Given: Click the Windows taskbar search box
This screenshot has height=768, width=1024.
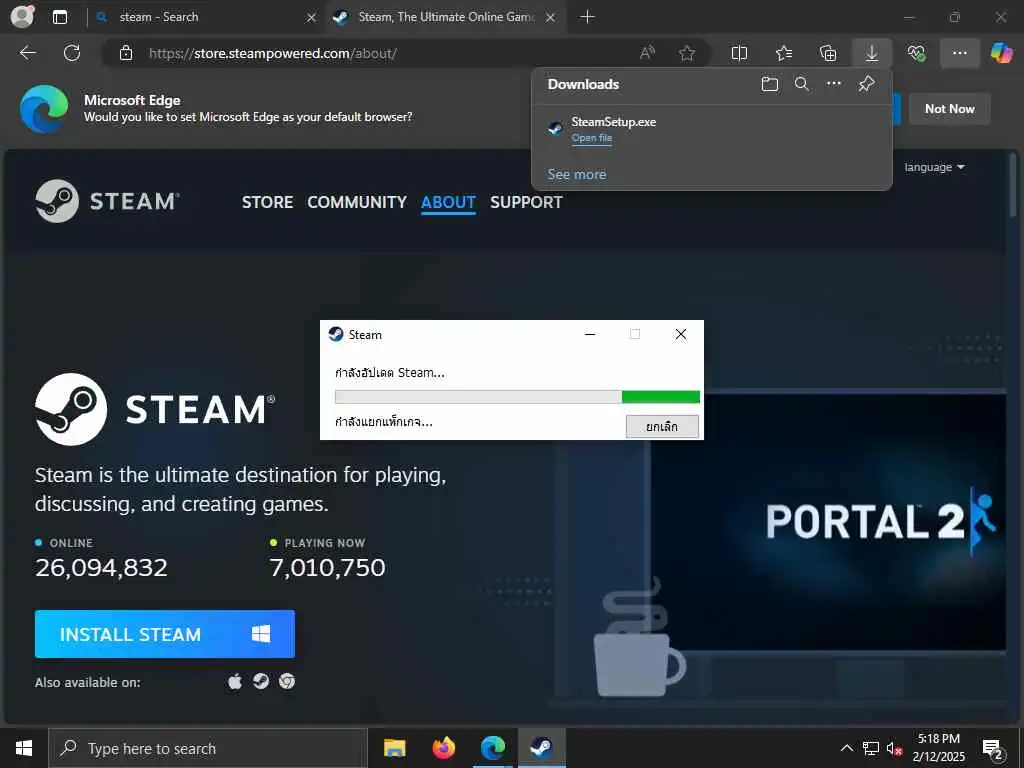Looking at the screenshot, I should tap(208, 748).
